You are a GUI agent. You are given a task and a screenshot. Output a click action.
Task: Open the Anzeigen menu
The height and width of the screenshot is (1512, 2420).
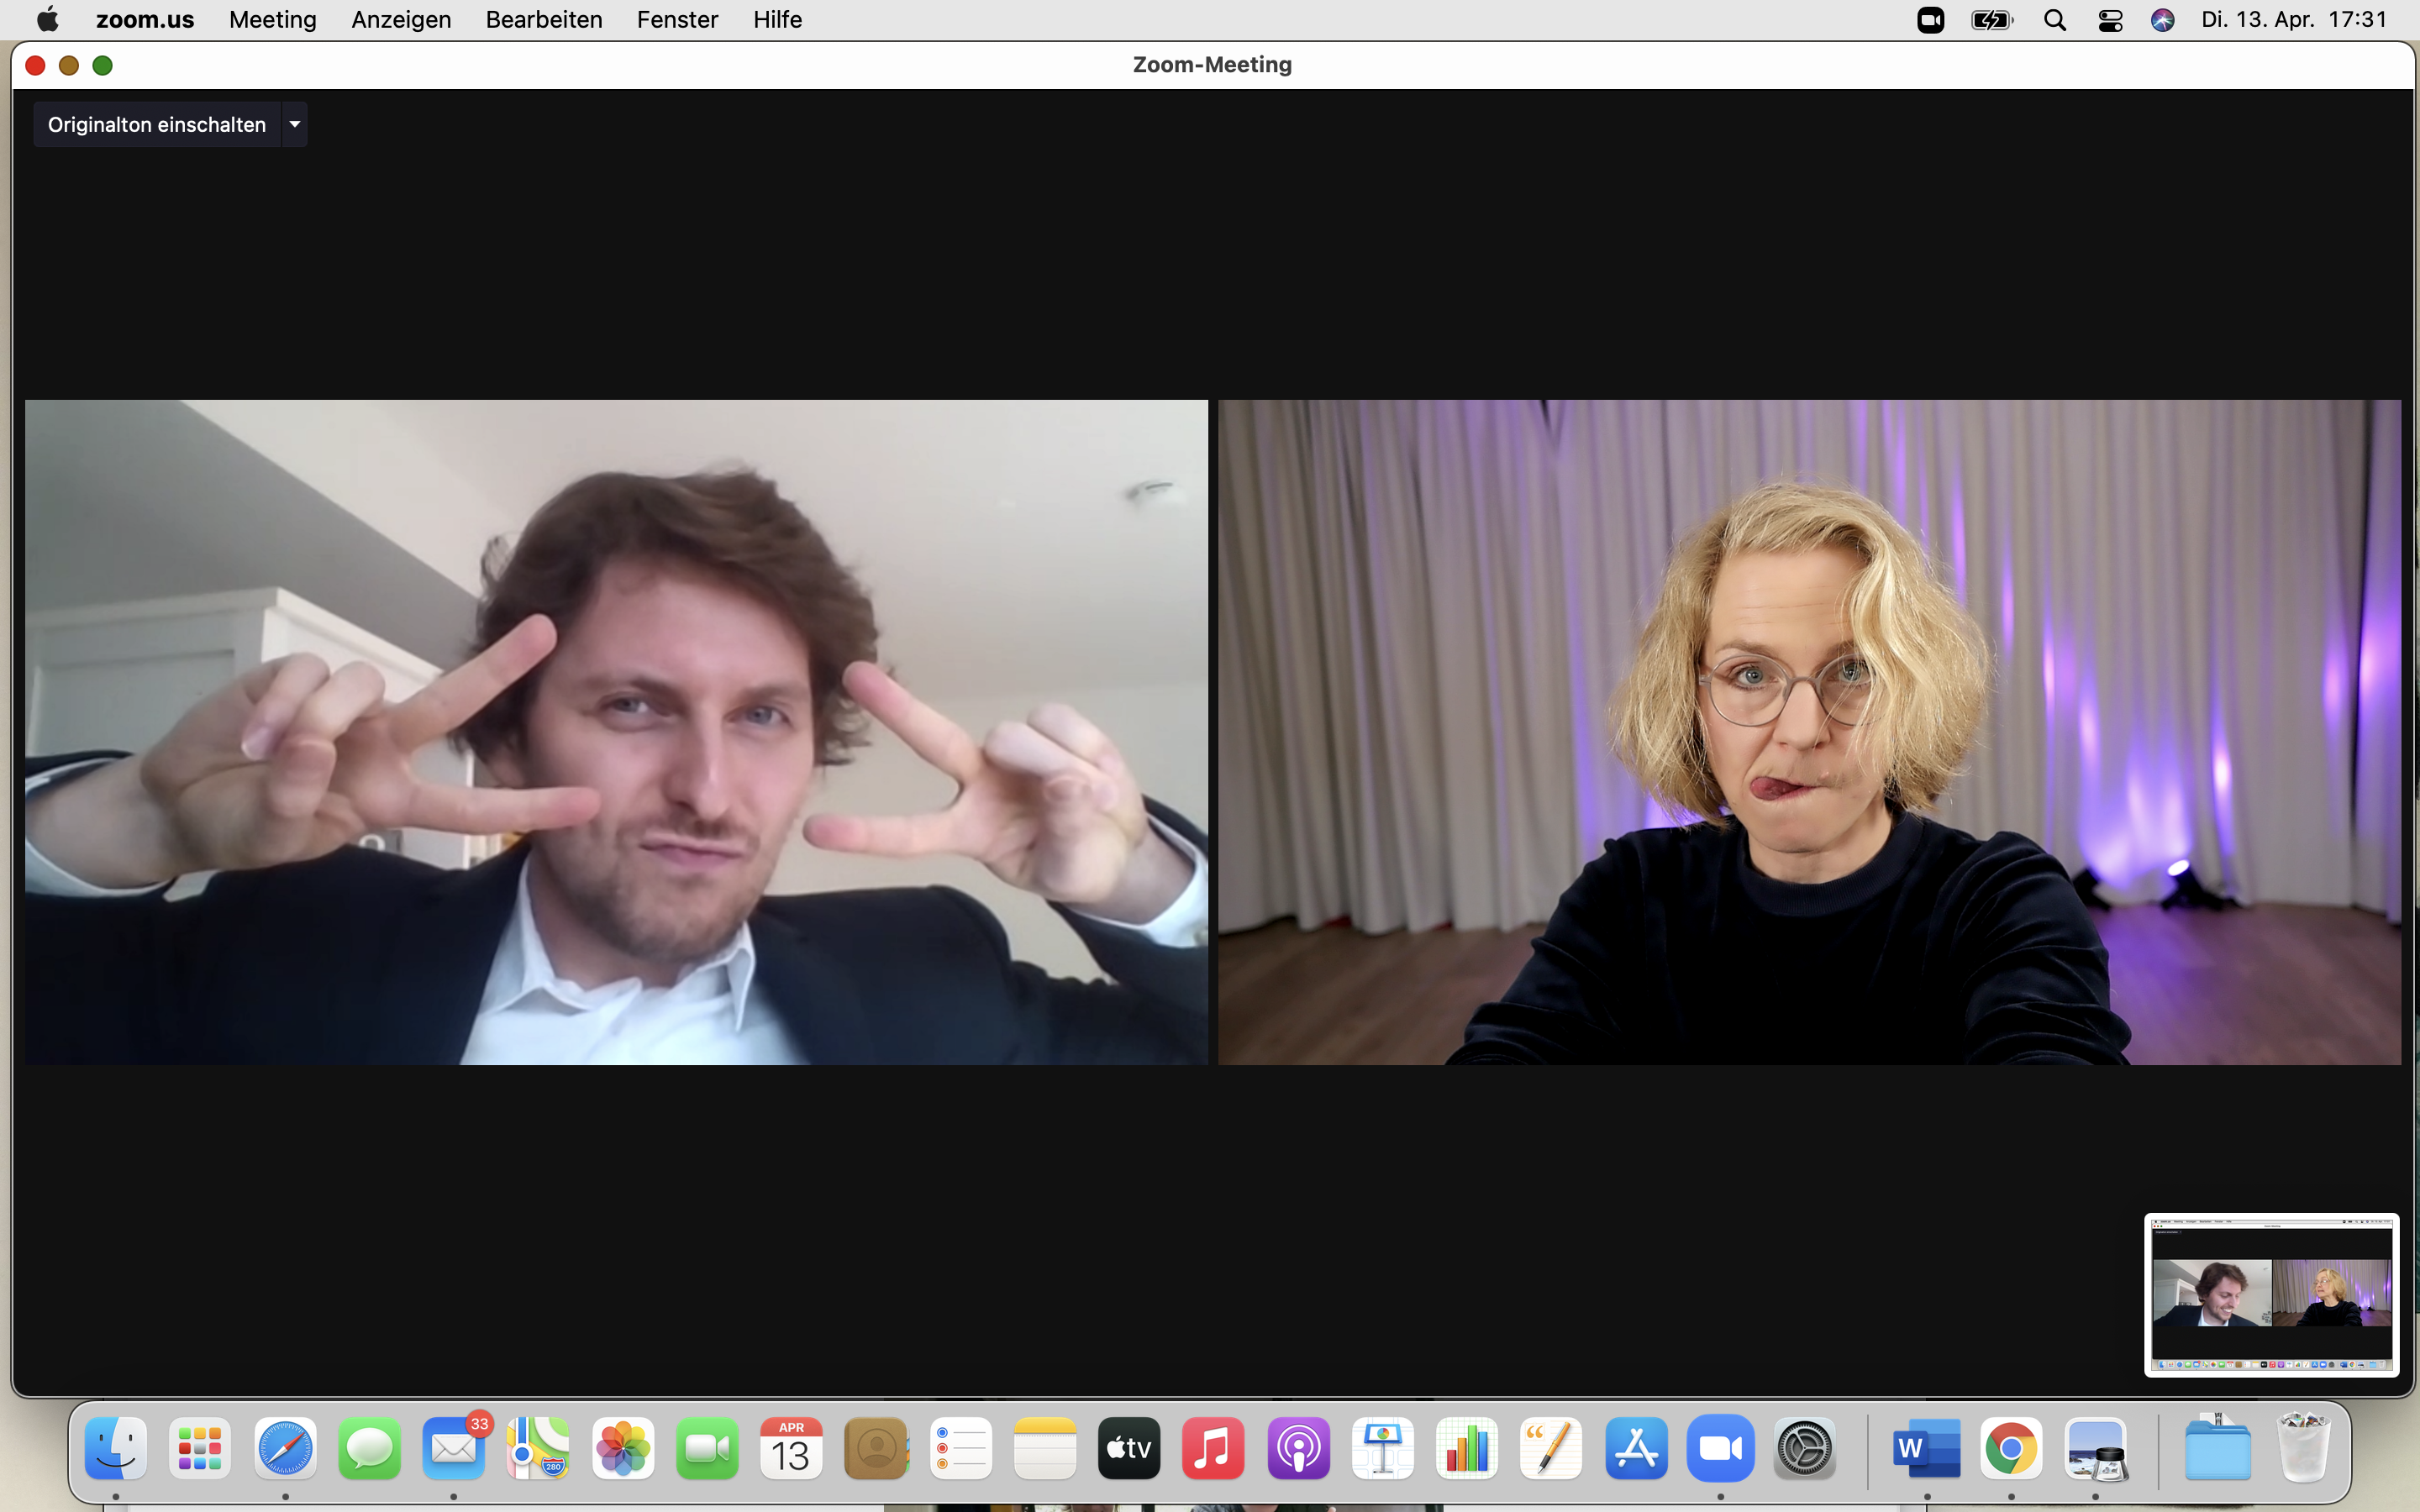tap(401, 20)
